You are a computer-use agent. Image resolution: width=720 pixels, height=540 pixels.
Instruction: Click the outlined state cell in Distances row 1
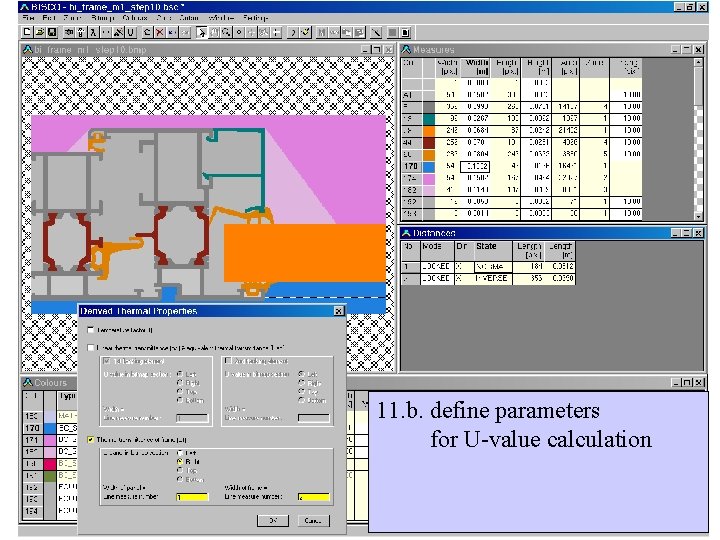(493, 266)
